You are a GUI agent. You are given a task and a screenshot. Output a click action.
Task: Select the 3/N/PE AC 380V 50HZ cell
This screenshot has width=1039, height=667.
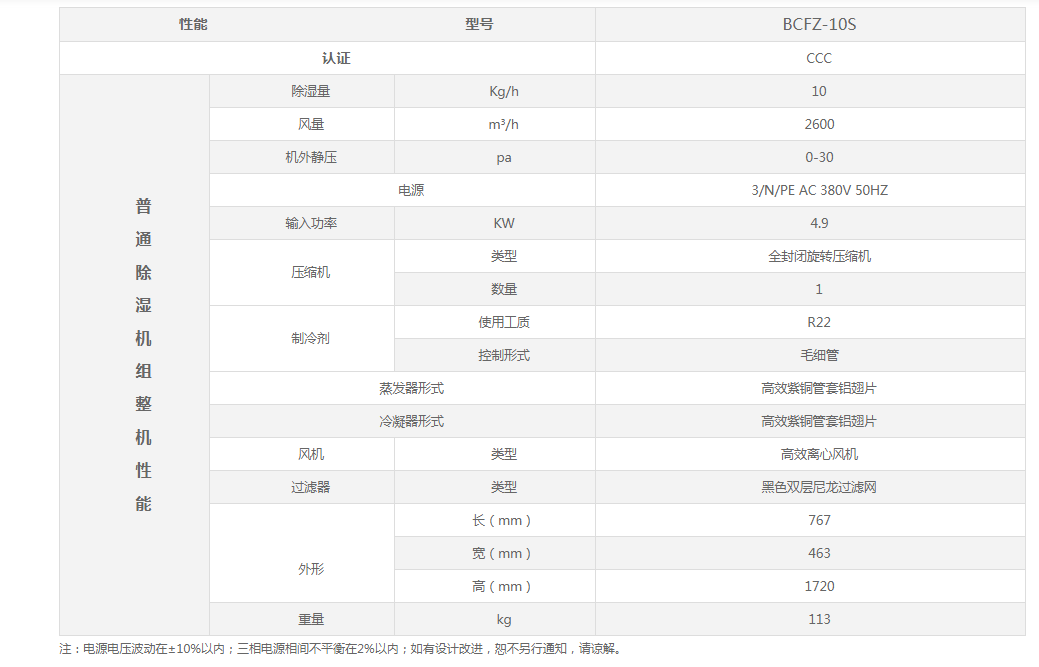[x=819, y=190]
